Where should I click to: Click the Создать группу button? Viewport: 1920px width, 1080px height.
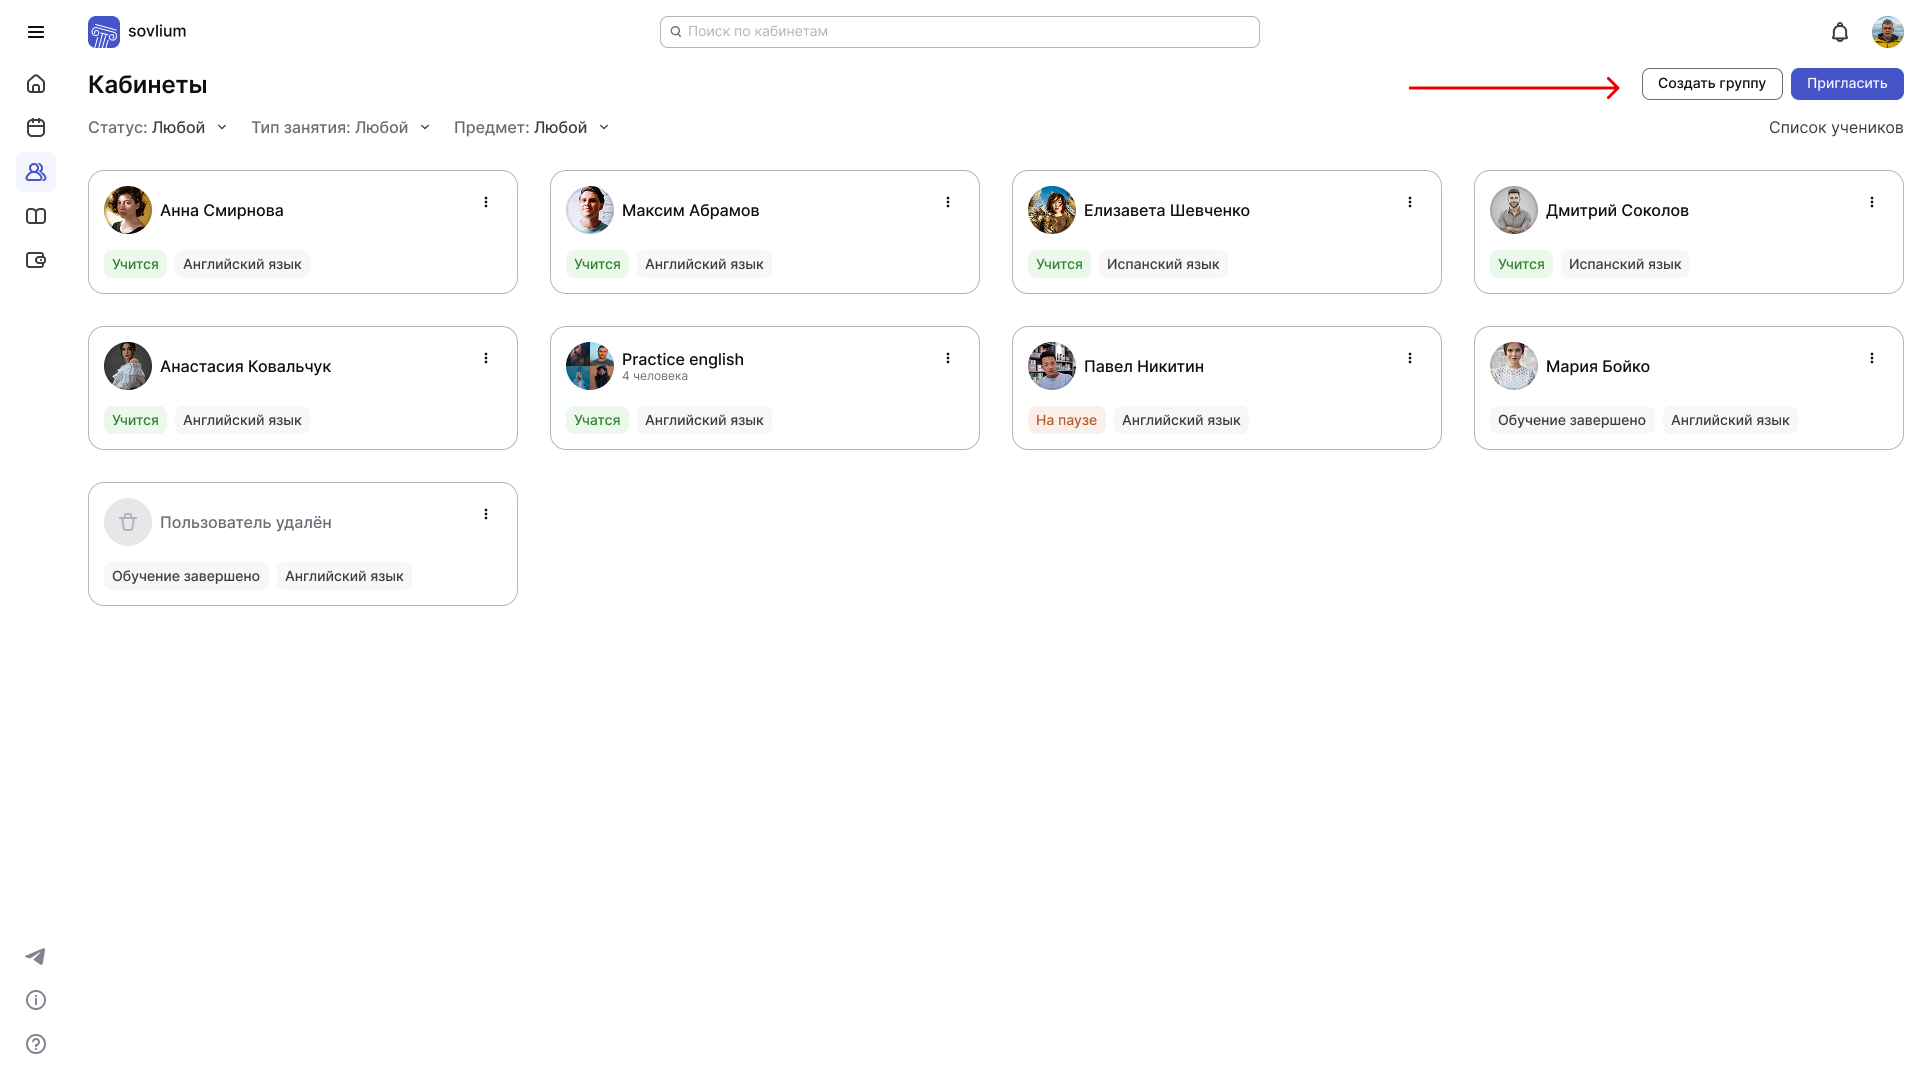pyautogui.click(x=1711, y=84)
